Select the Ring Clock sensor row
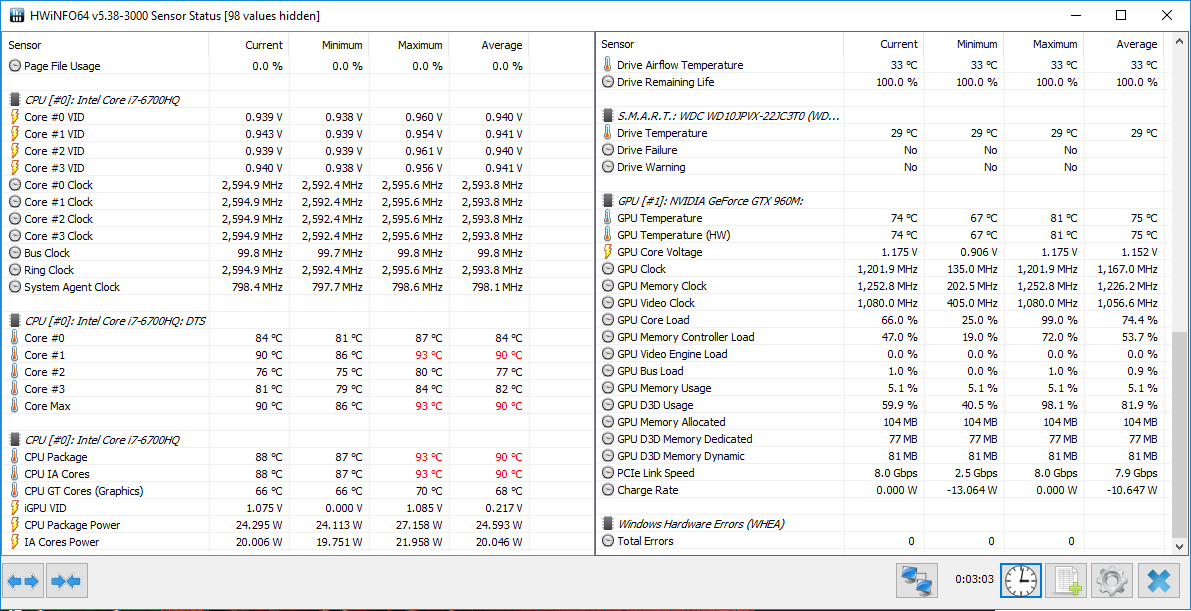1191x611 pixels. coord(266,270)
